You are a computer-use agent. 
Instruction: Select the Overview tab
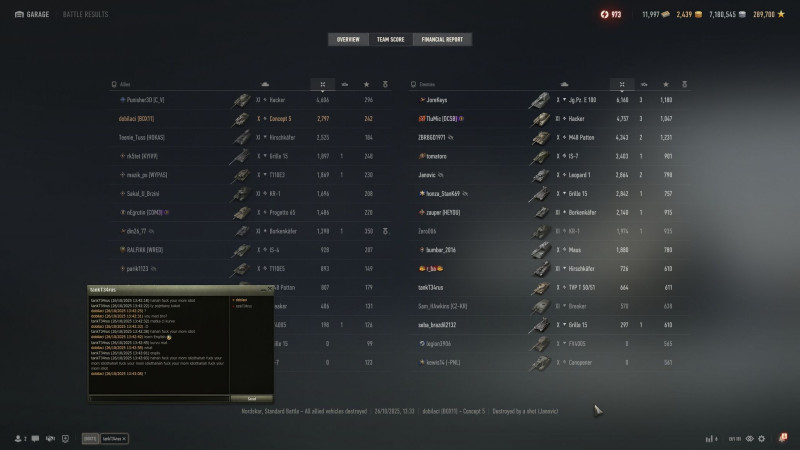[x=348, y=39]
